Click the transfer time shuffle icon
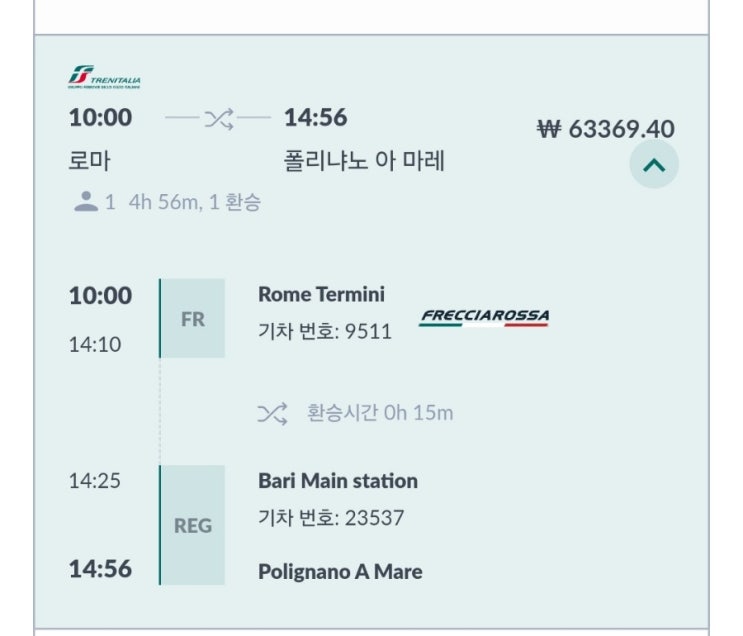 click(x=272, y=413)
